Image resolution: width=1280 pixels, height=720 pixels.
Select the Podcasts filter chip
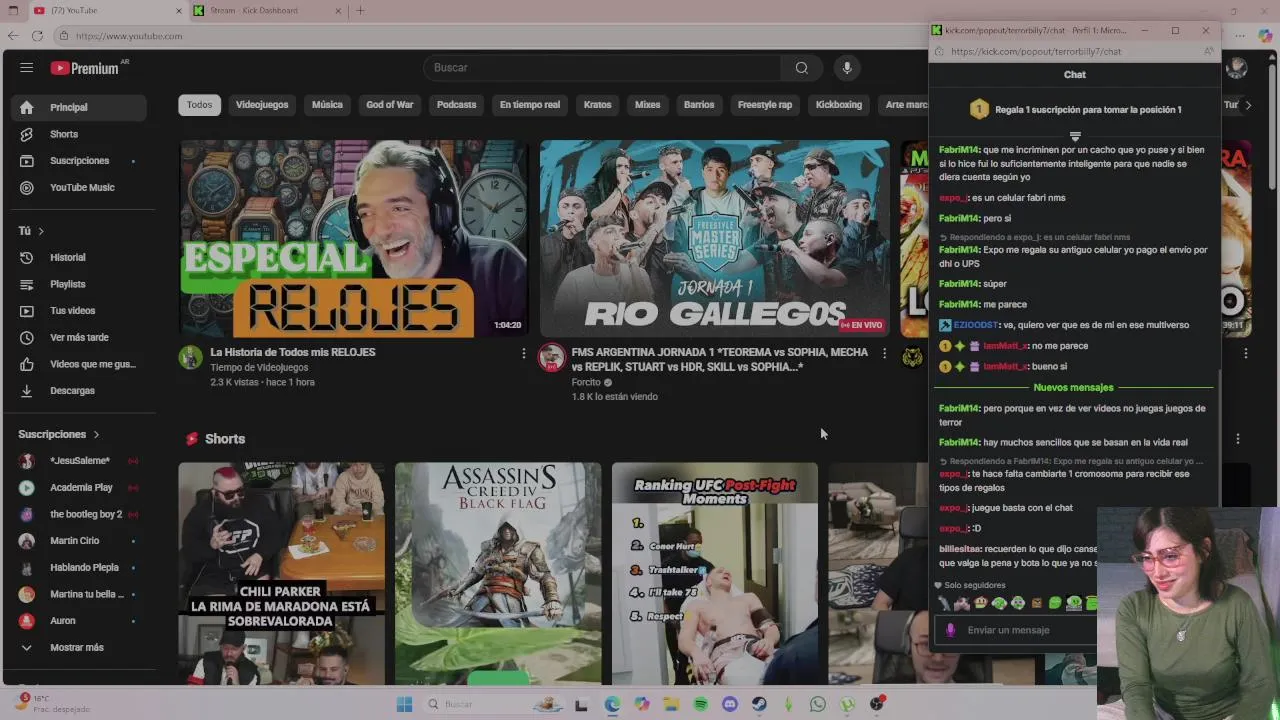click(x=457, y=105)
